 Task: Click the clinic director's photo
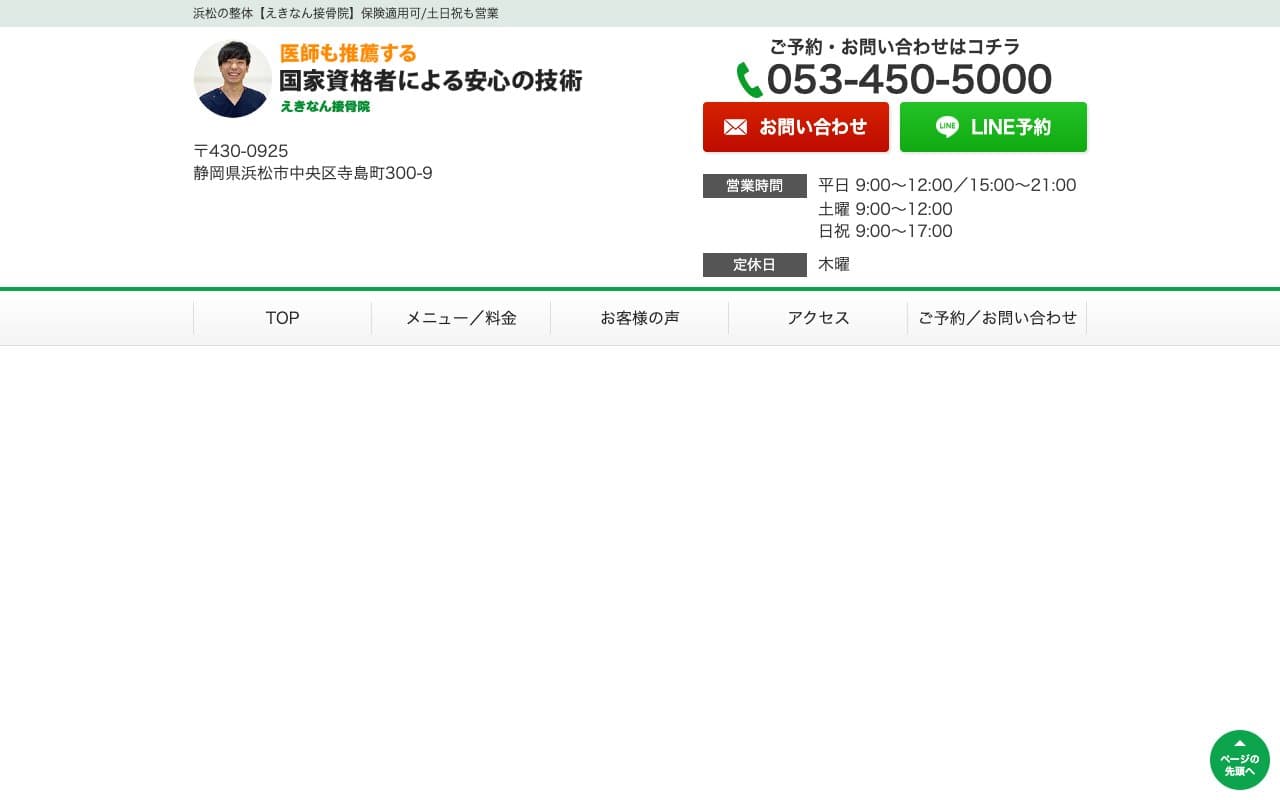coord(232,78)
